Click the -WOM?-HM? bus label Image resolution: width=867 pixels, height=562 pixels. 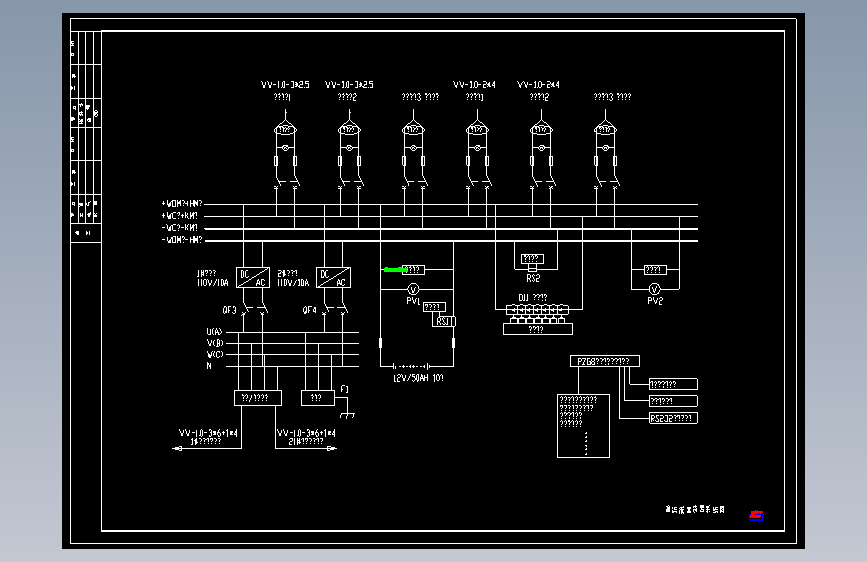click(x=182, y=240)
